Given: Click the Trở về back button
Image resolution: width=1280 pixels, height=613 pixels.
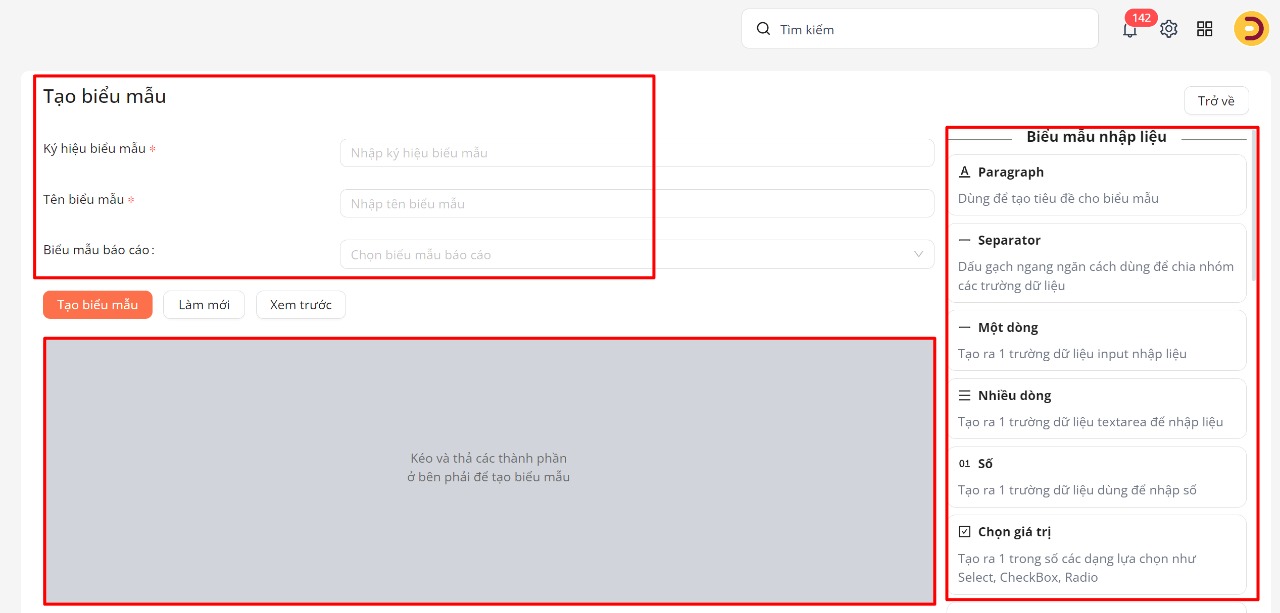Looking at the screenshot, I should tap(1216, 101).
